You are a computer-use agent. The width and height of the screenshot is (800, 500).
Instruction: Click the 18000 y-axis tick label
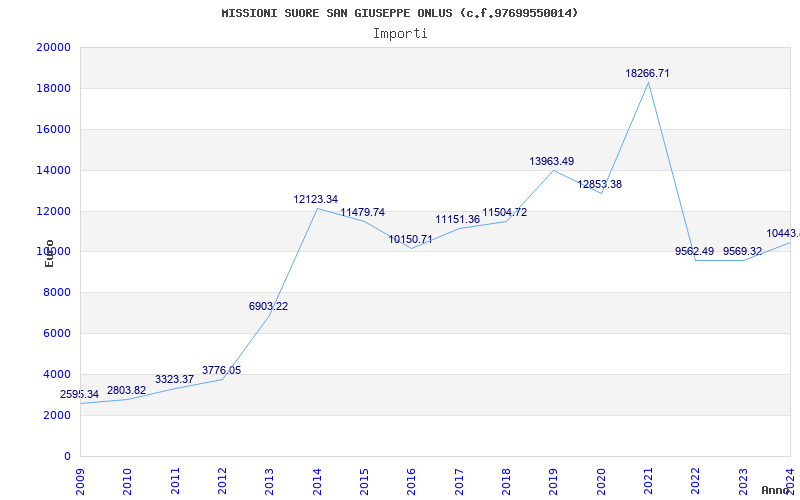(x=54, y=88)
